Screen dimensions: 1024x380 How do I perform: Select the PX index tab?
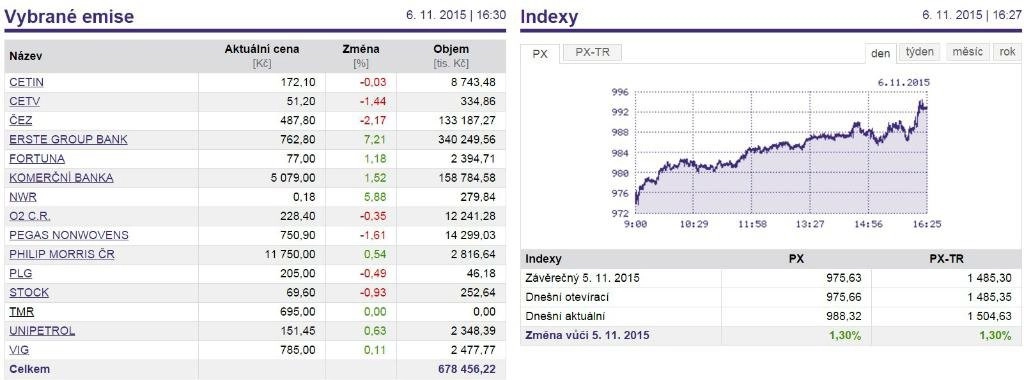point(540,54)
